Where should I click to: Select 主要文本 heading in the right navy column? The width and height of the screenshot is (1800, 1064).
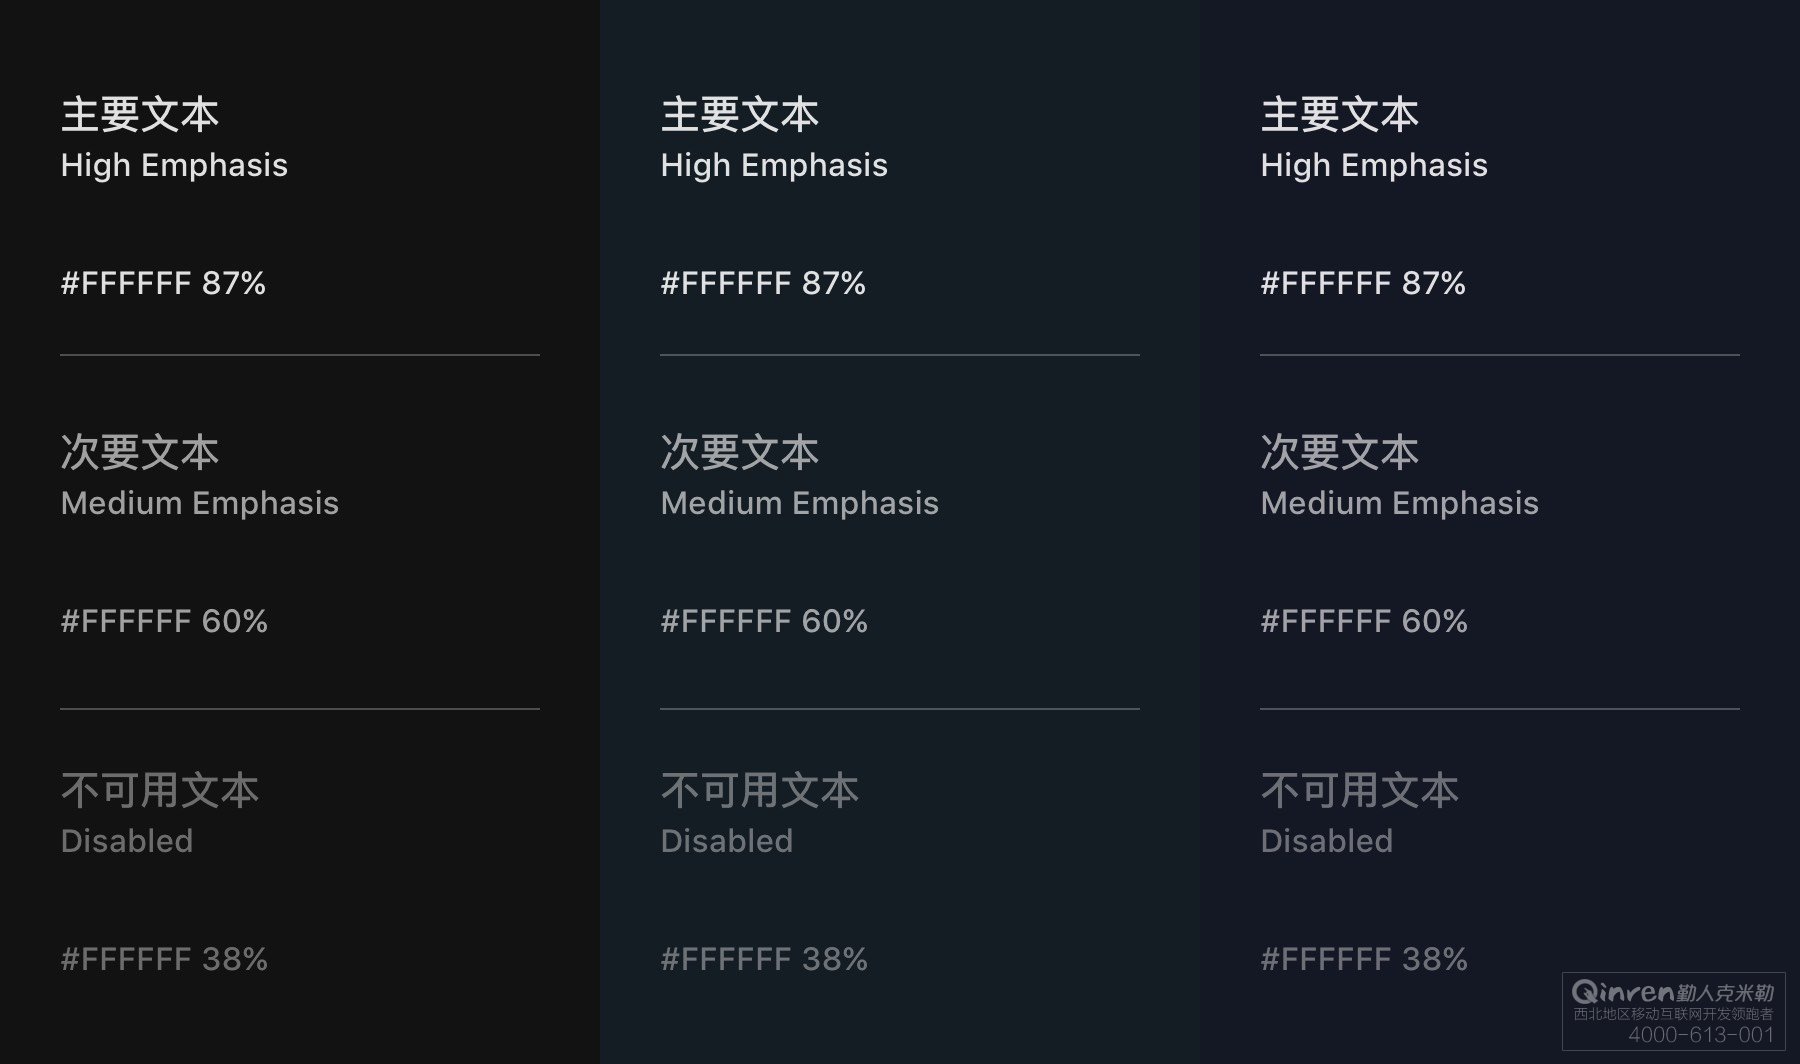1339,115
